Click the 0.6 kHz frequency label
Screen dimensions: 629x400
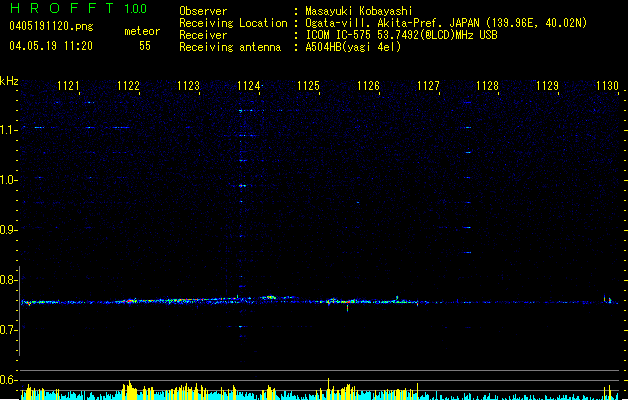click(x=8, y=380)
